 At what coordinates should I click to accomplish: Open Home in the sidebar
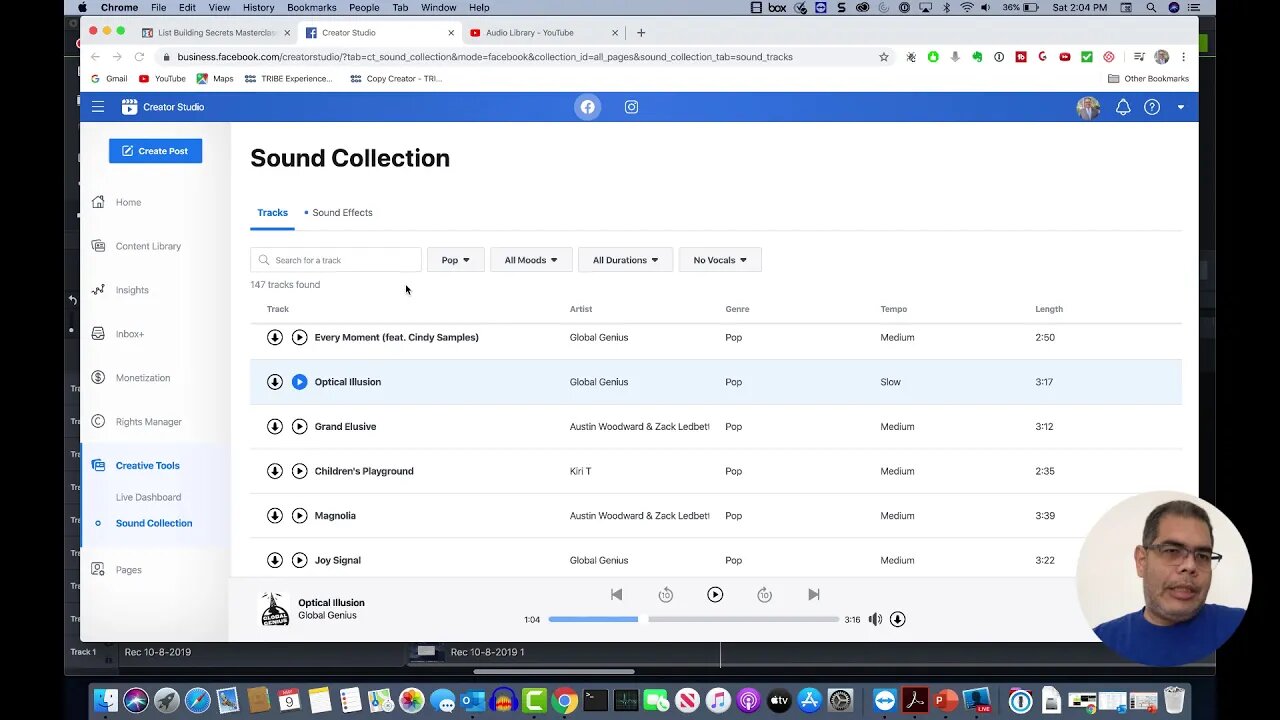click(x=128, y=202)
